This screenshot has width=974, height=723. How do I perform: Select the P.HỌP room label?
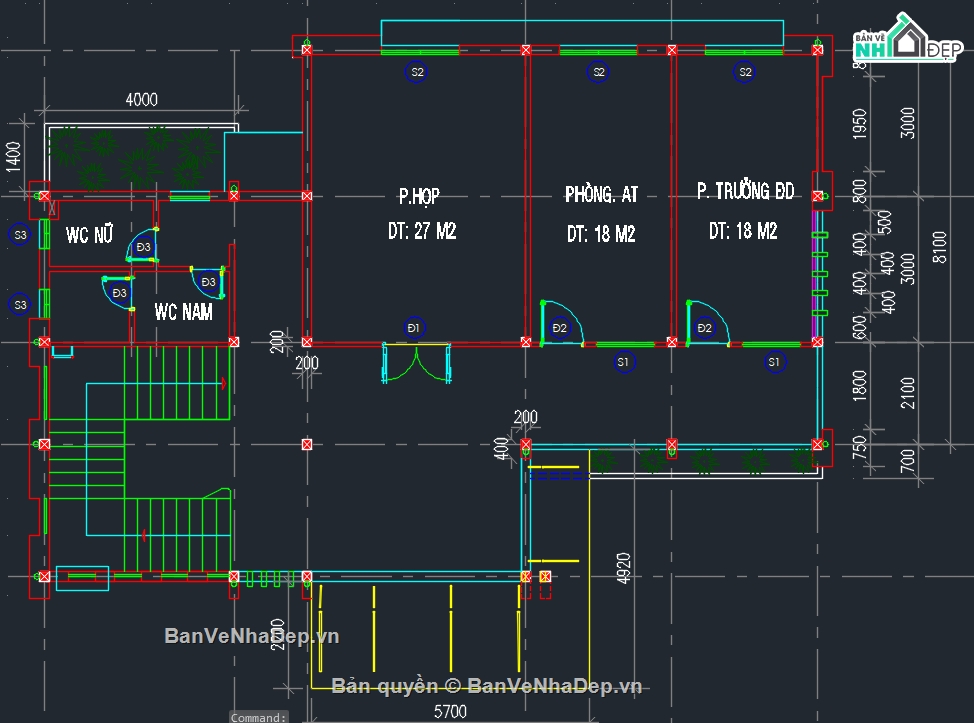point(419,196)
